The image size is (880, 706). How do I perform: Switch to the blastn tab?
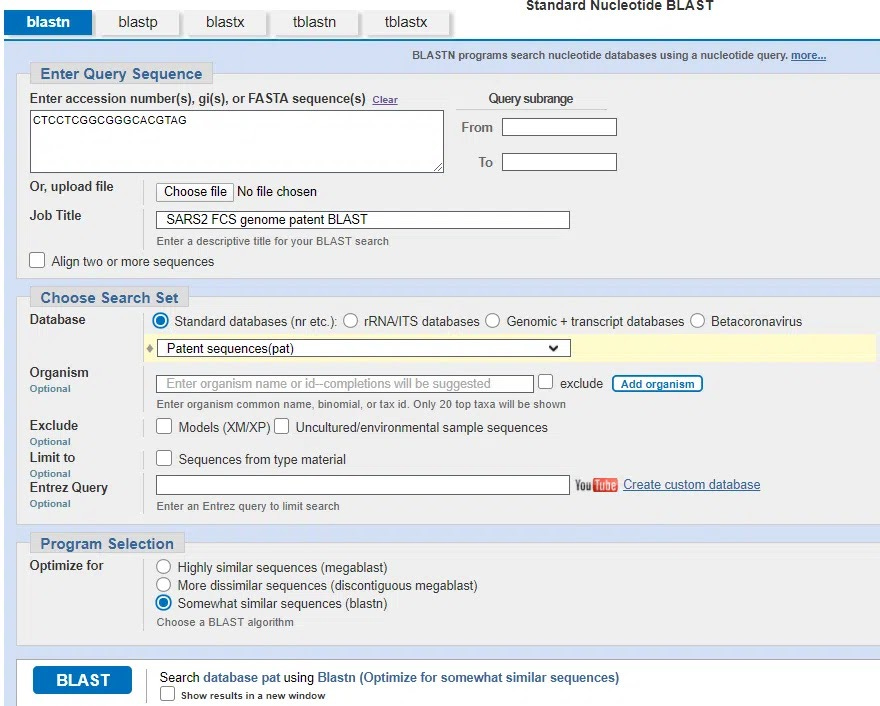click(48, 22)
